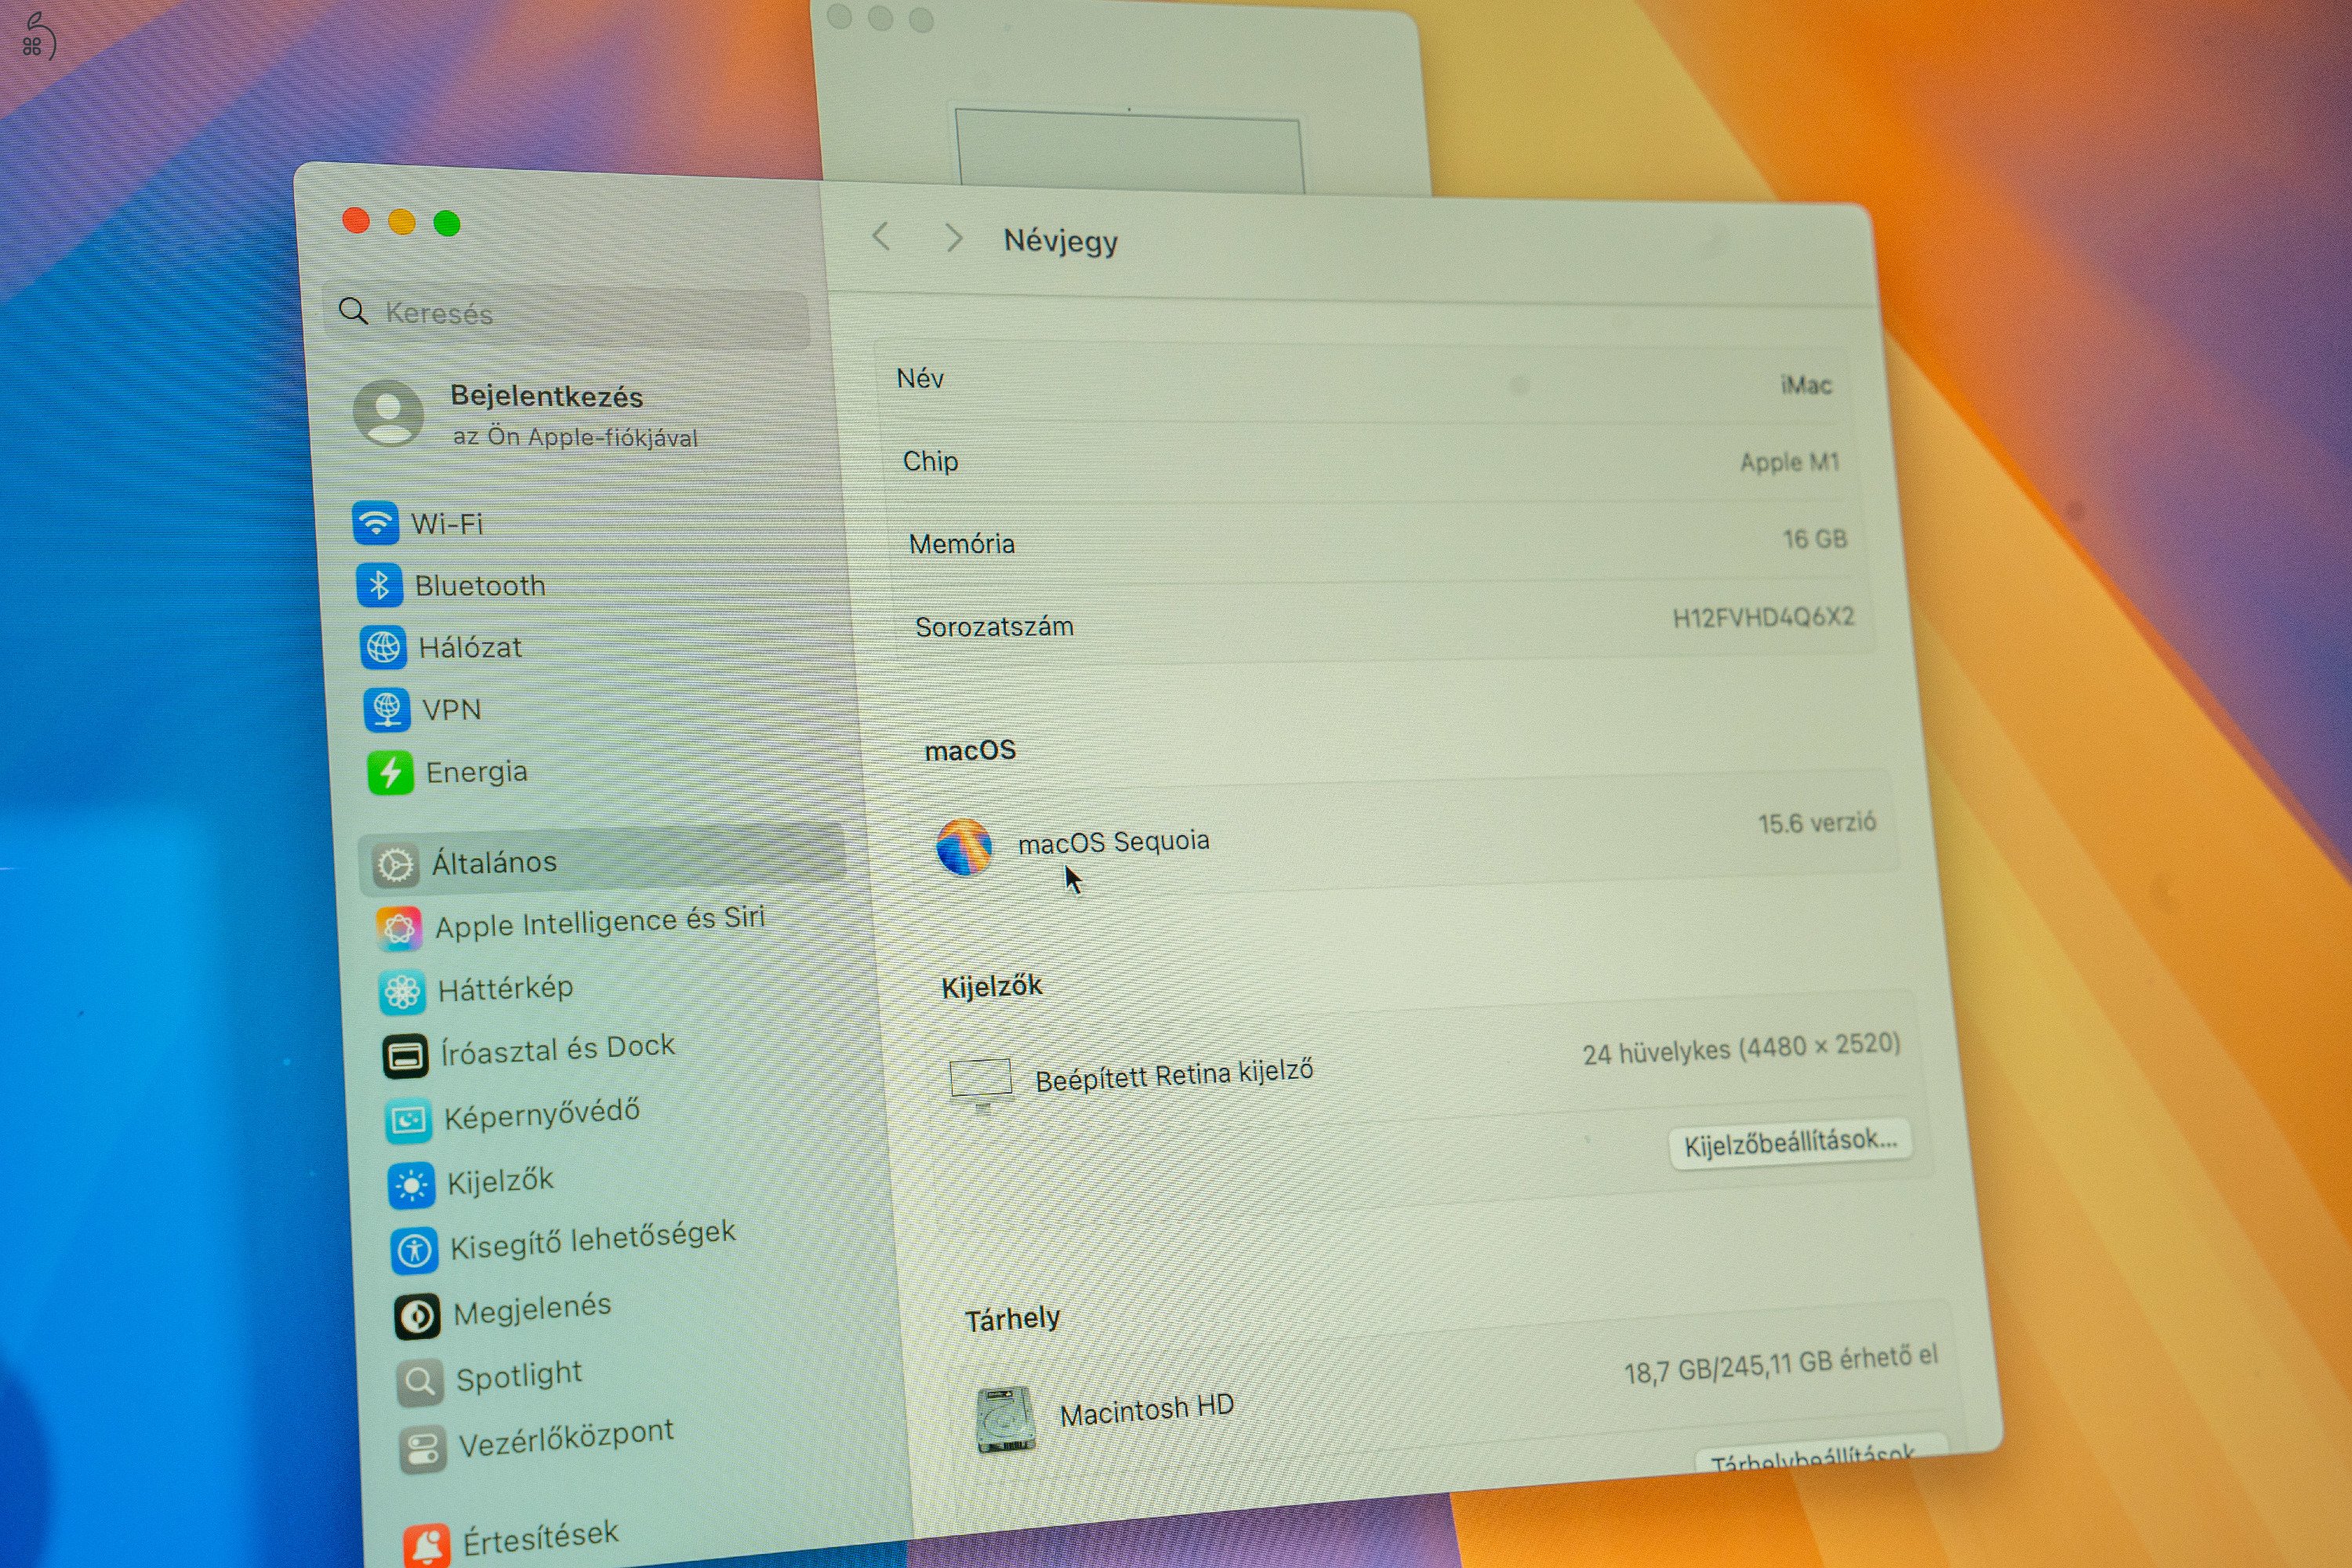The width and height of the screenshot is (2352, 1568).
Task: Click the Macintosh HD drive icon
Action: coord(1005,1418)
